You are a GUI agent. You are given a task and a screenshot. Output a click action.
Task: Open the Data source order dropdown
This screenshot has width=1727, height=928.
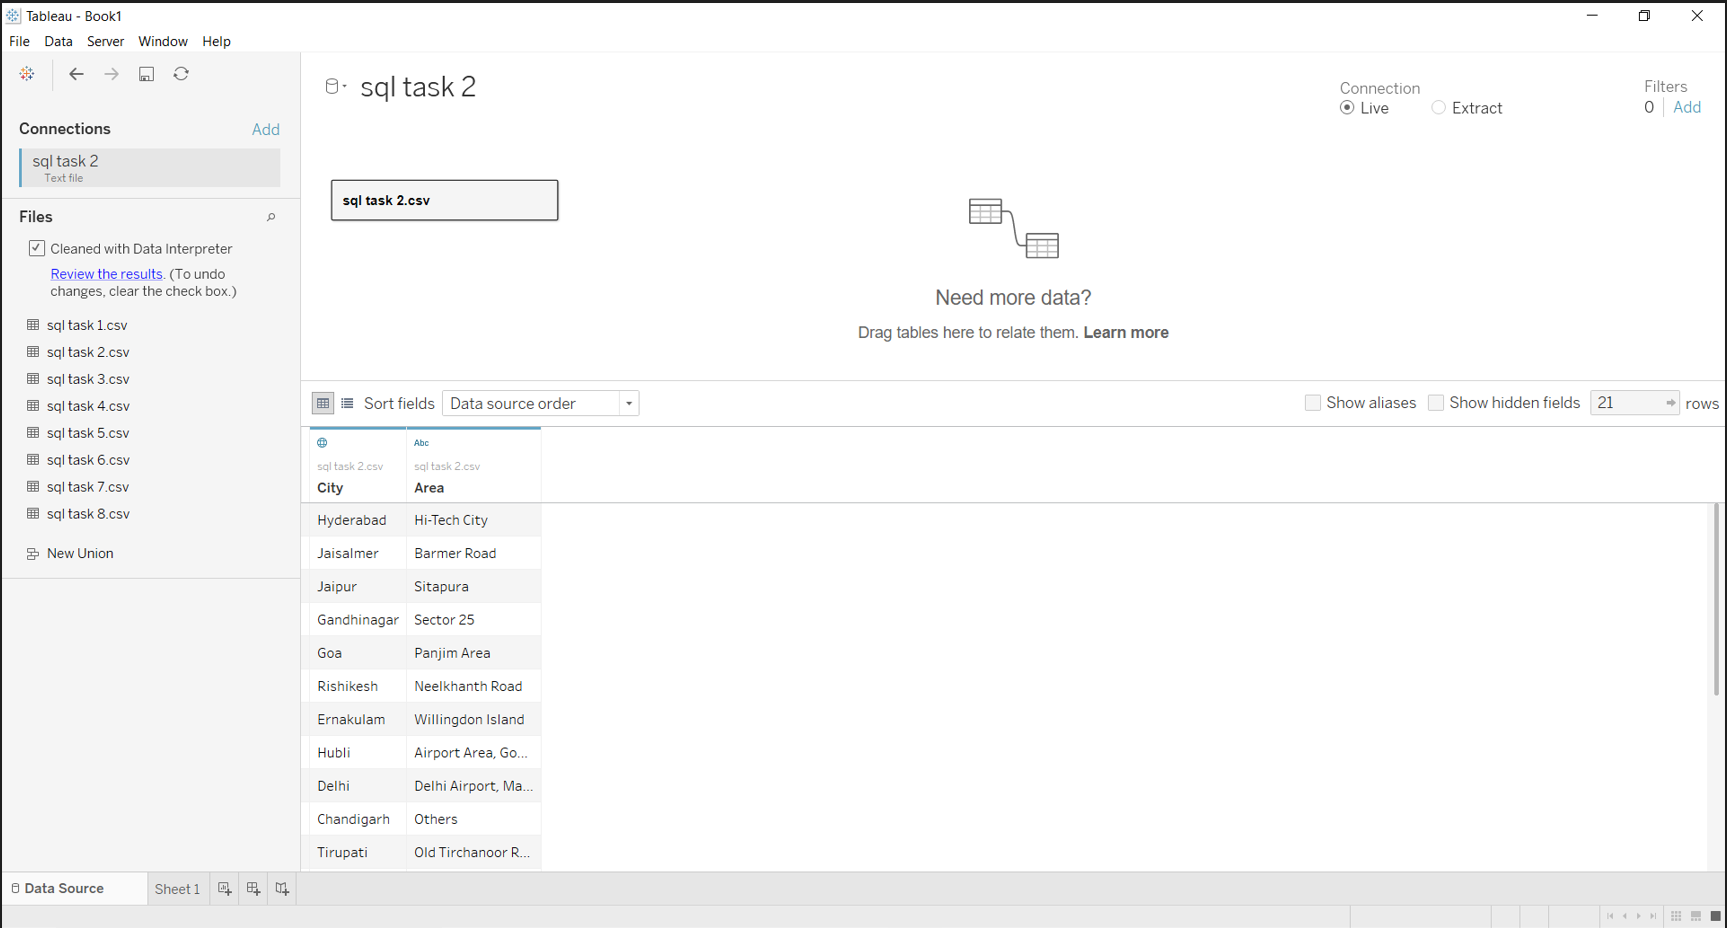[628, 402]
